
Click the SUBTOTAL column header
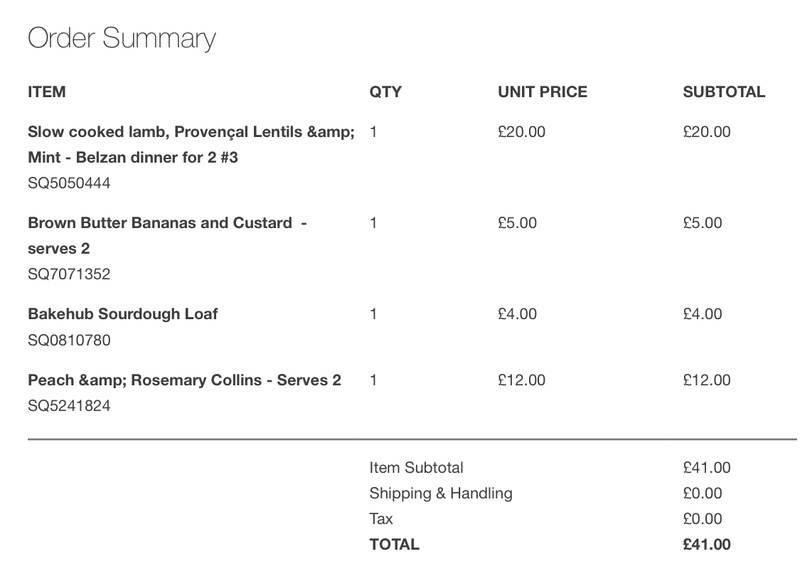[x=723, y=92]
